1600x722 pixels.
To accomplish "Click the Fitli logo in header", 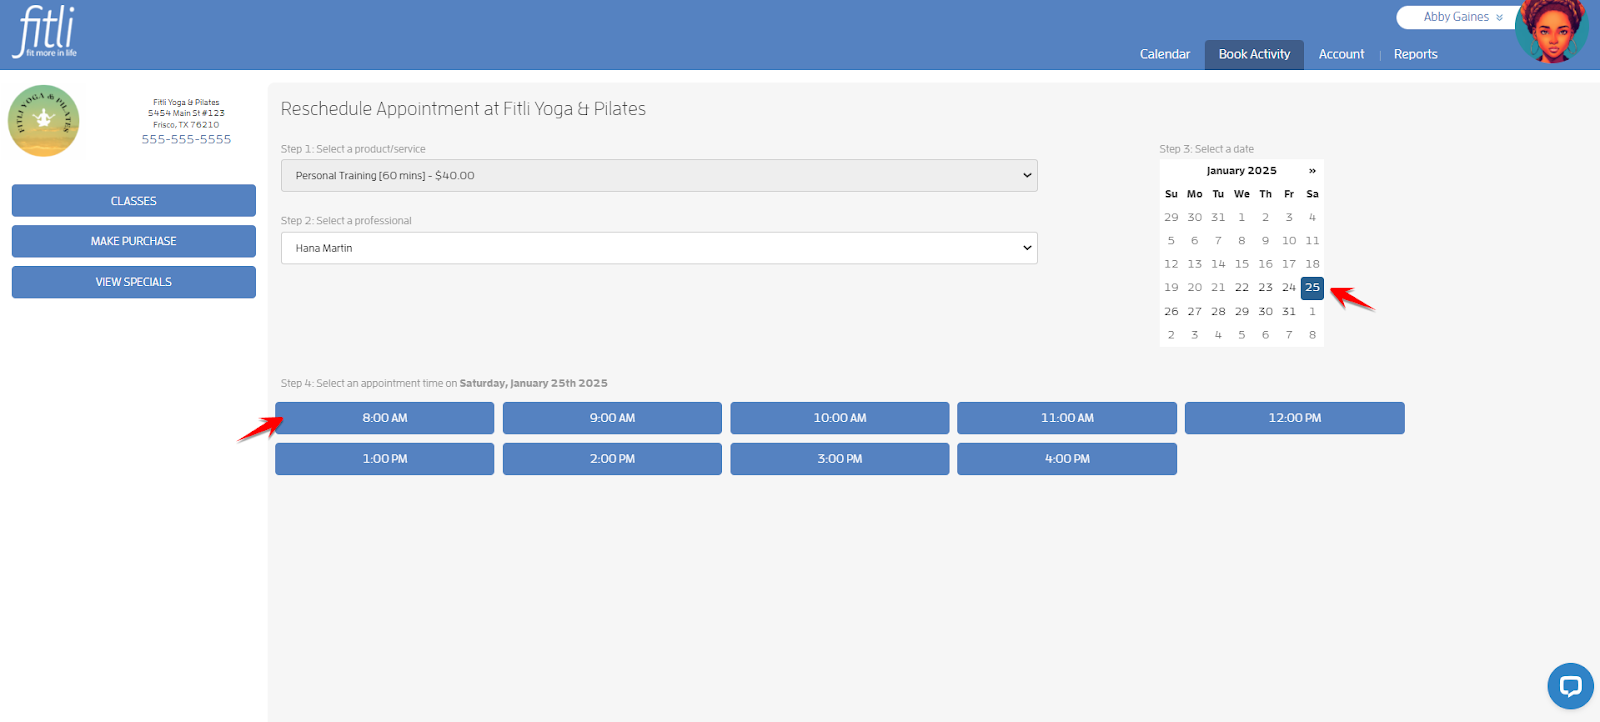I will [46, 32].
